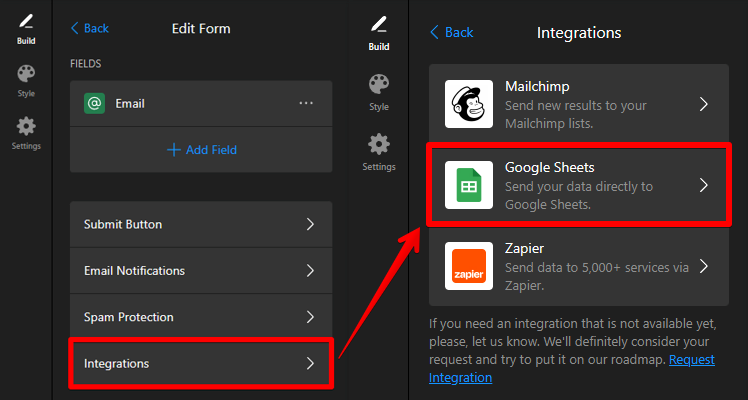Click 'Send data to 5,000+ services' description
The width and height of the screenshot is (748, 400).
(597, 277)
